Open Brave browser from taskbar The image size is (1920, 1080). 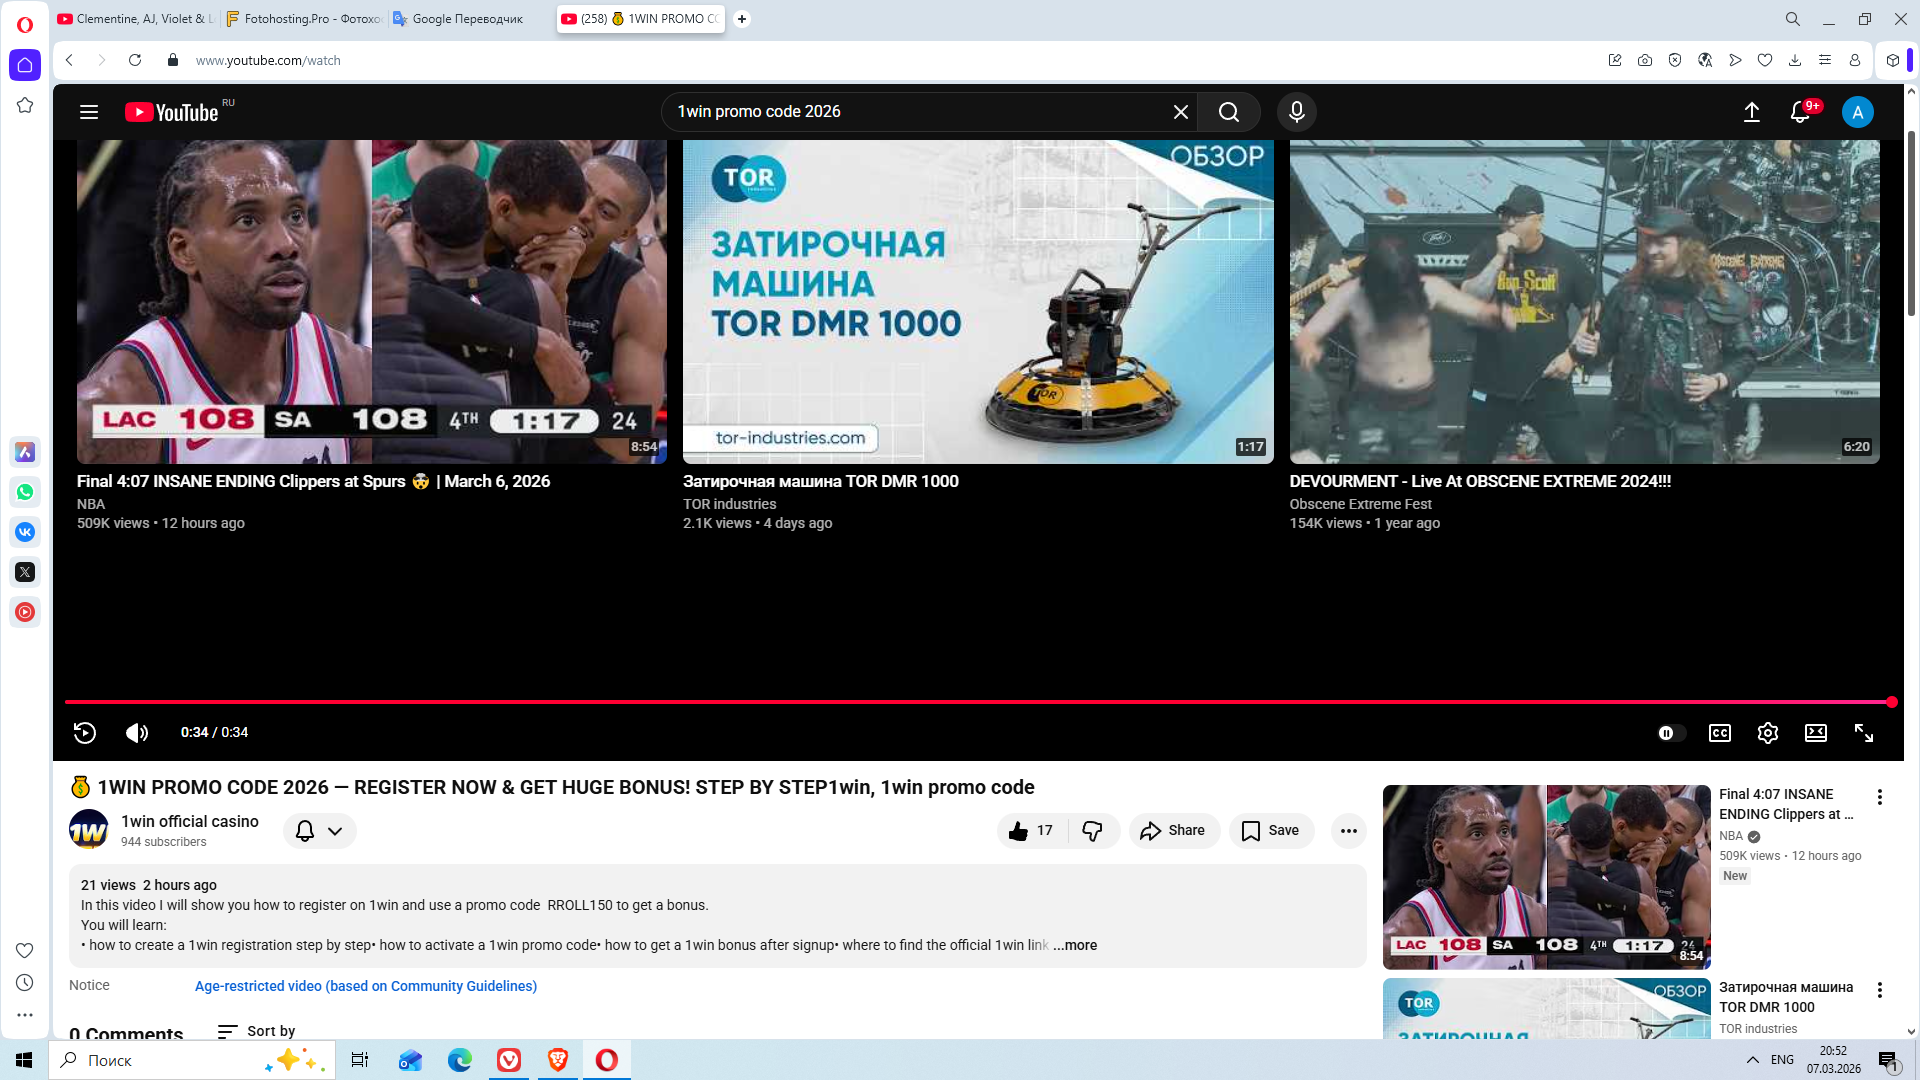pyautogui.click(x=558, y=1060)
